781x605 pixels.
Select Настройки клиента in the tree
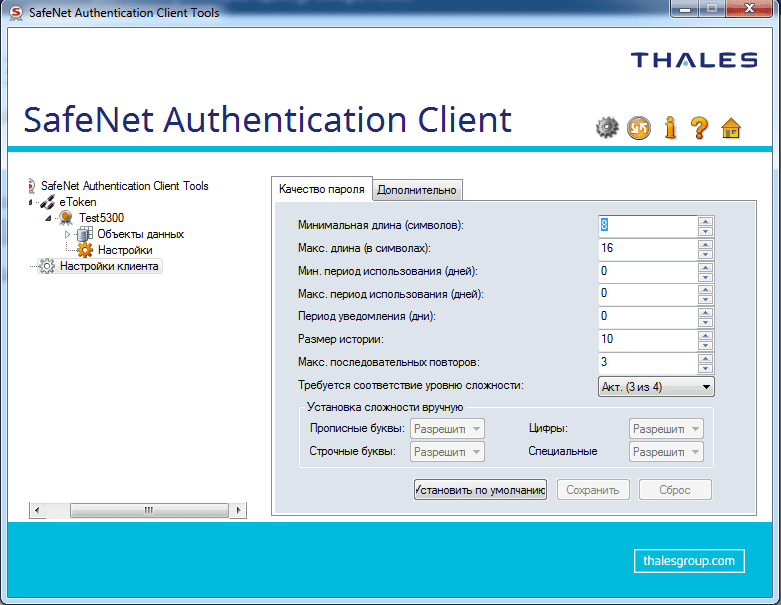click(109, 266)
